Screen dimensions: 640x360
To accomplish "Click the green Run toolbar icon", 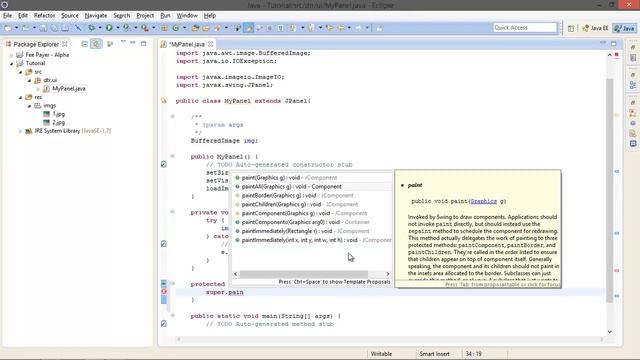I will [x=109, y=28].
